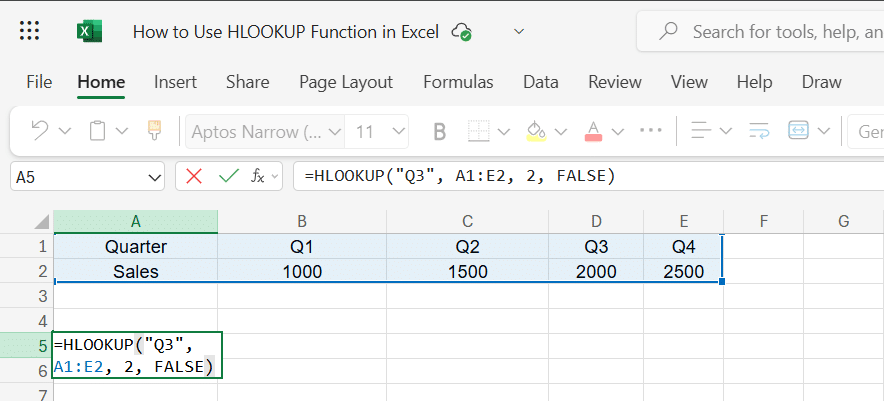Open the Insert Function fx dialog
This screenshot has width=884, height=401.
[x=258, y=176]
